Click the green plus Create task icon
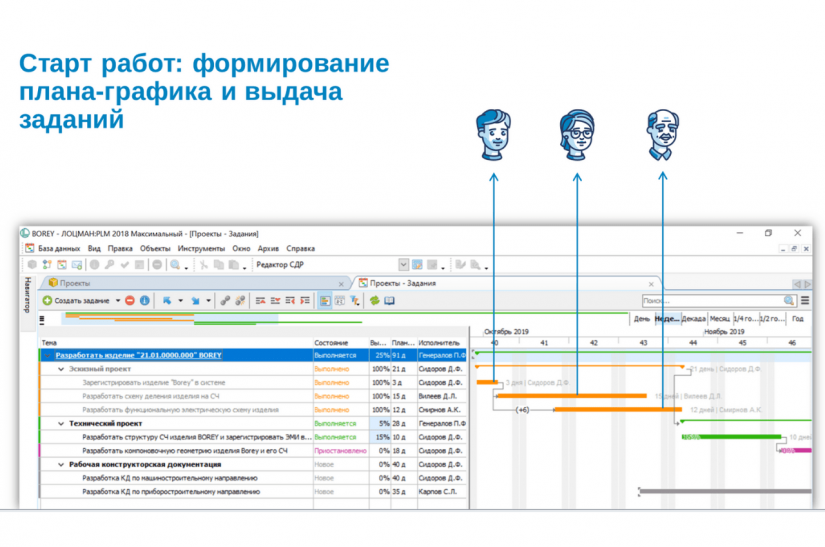 [47, 300]
